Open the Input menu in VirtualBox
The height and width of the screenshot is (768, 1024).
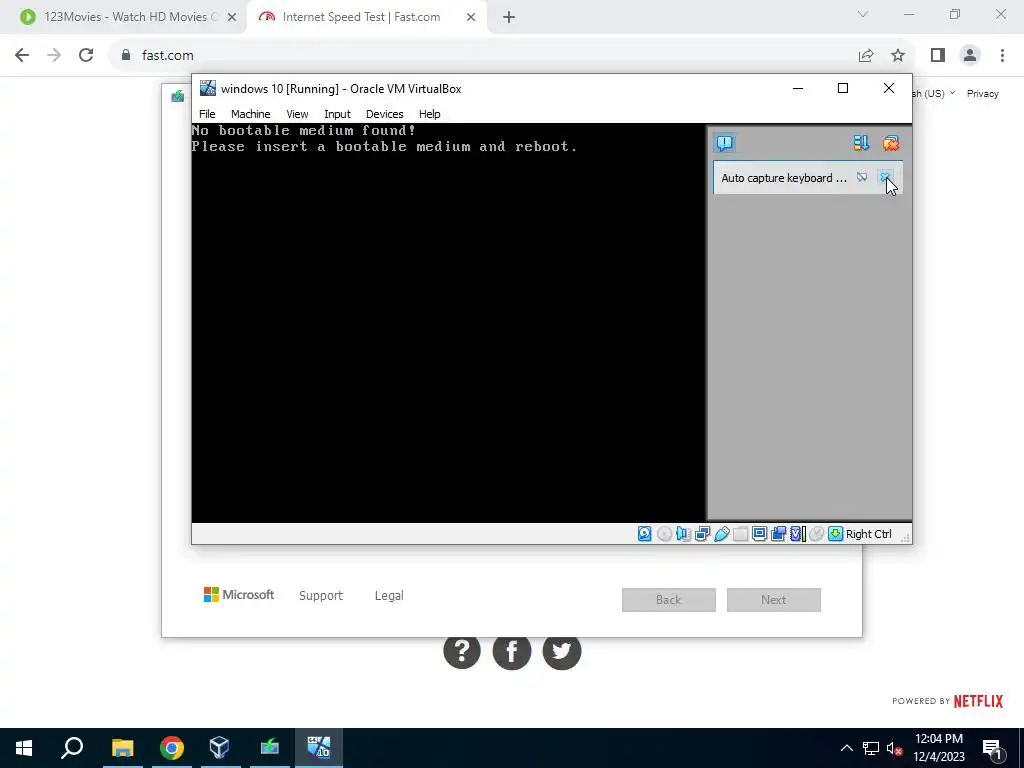pyautogui.click(x=337, y=114)
